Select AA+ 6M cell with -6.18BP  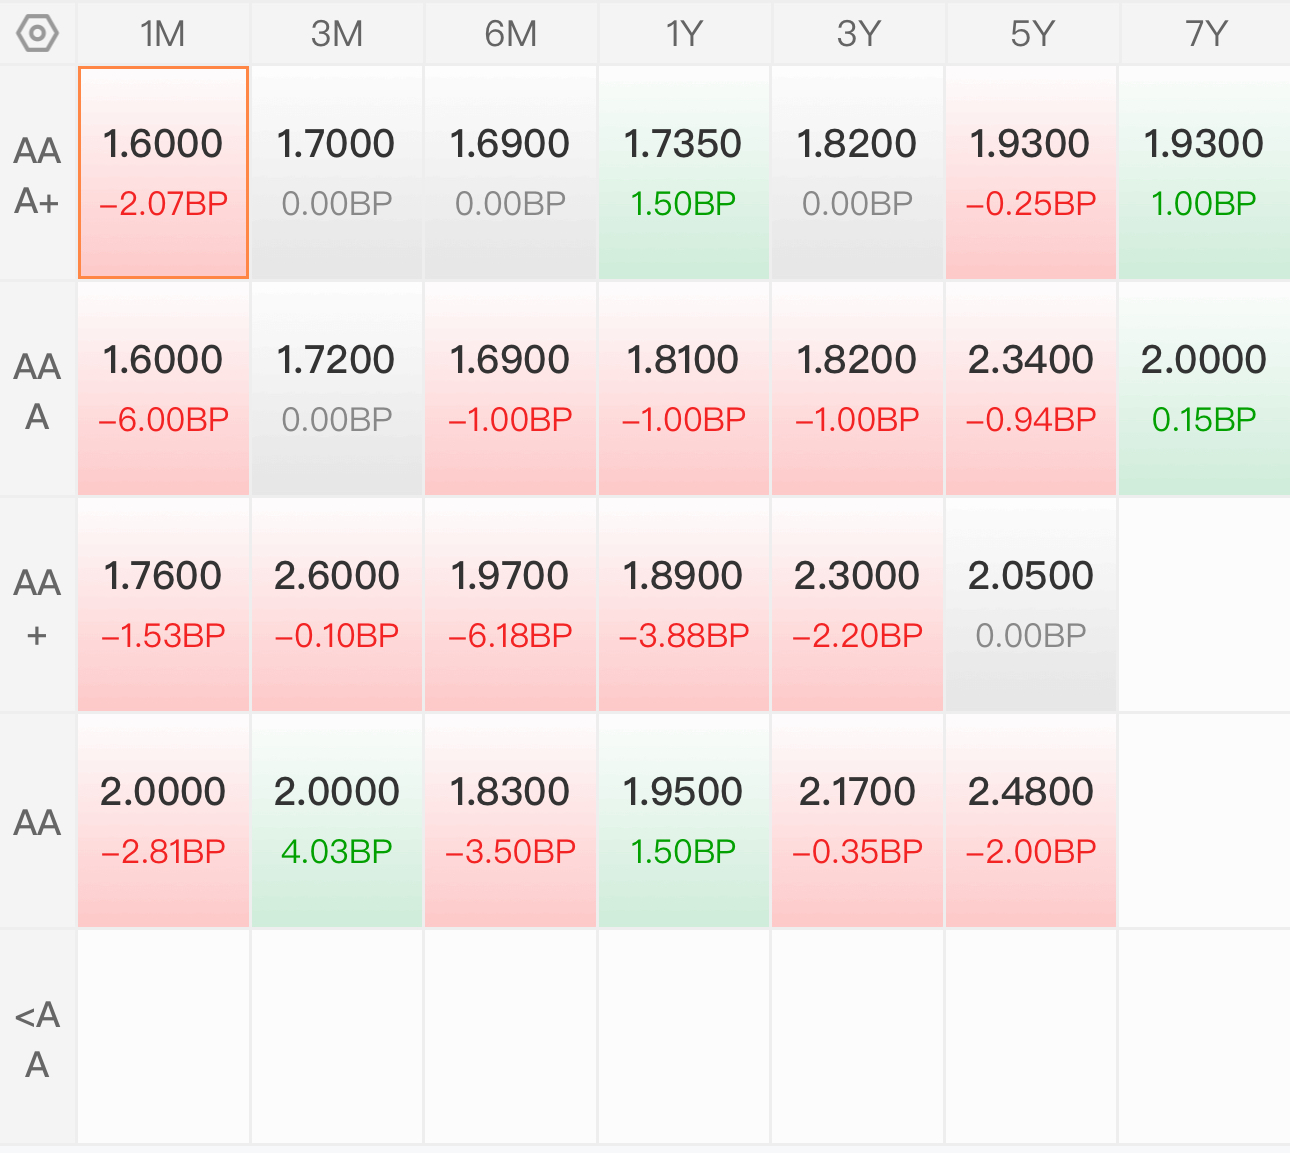510,605
